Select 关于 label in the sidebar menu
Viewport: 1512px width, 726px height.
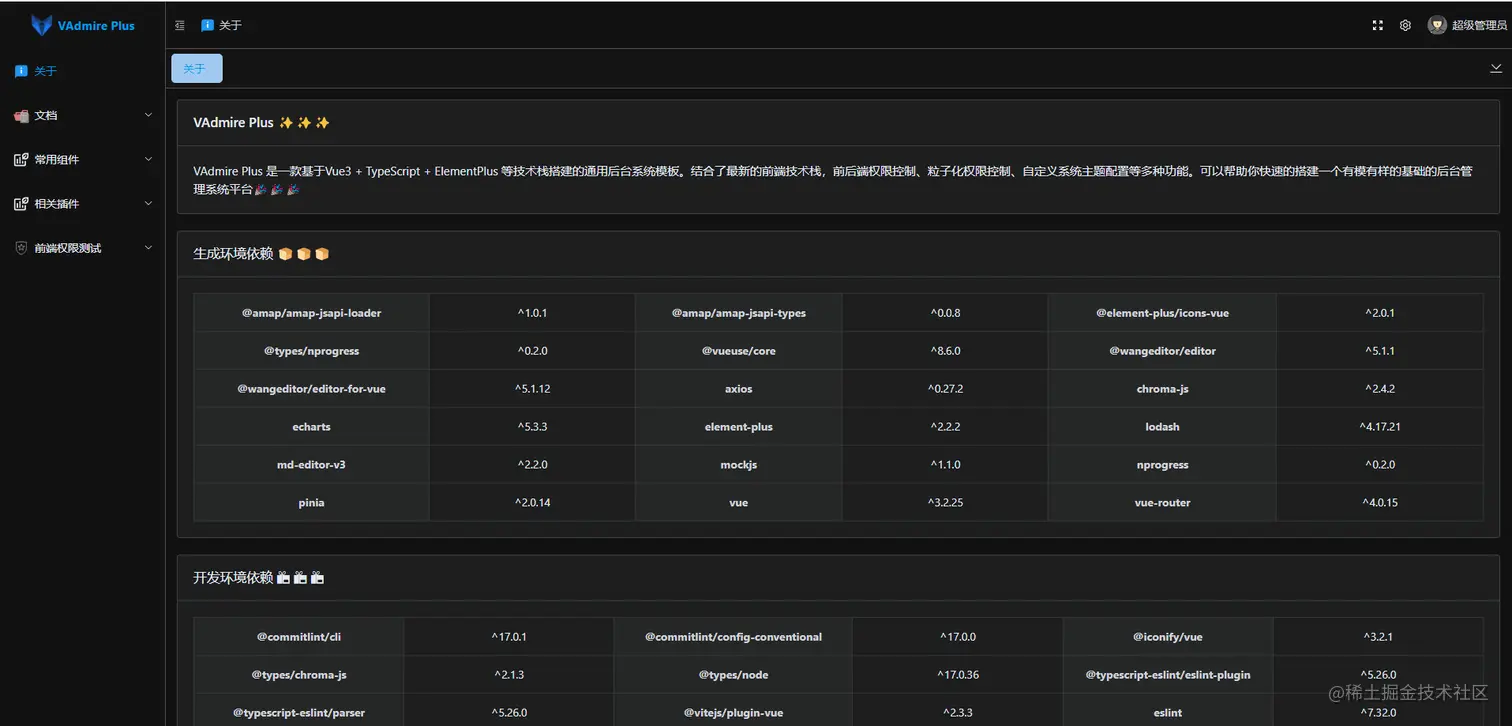46,71
